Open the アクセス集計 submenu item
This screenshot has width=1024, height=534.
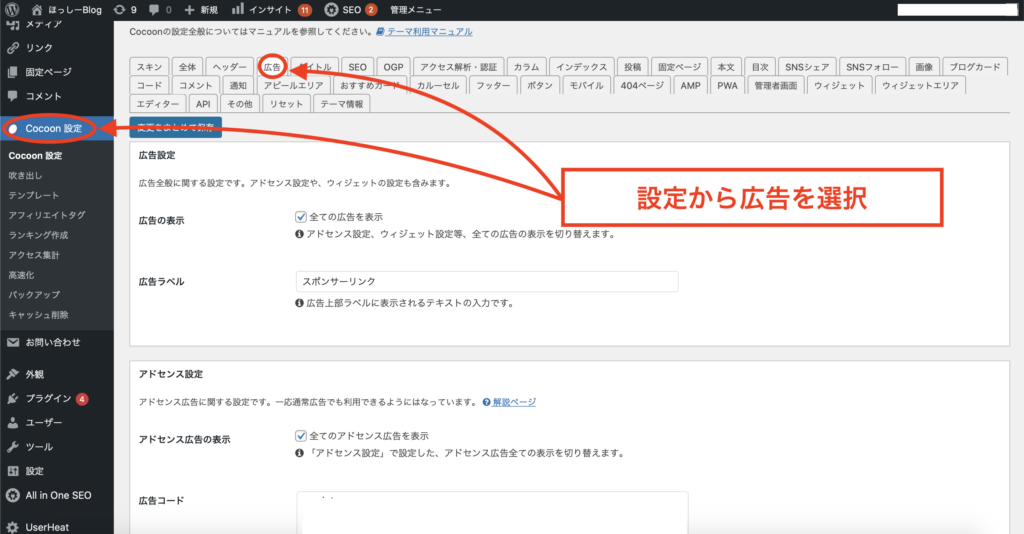(x=34, y=255)
